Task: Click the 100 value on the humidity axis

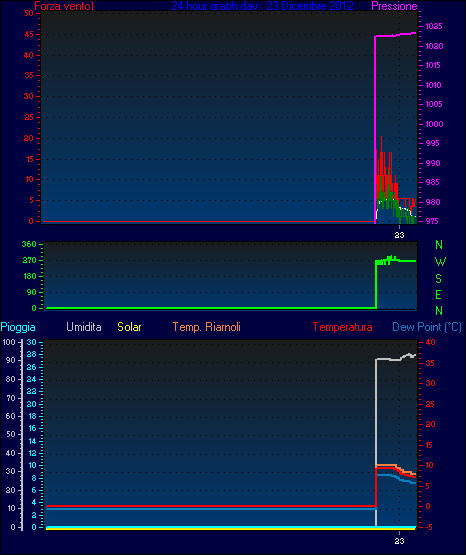Action: click(x=9, y=342)
